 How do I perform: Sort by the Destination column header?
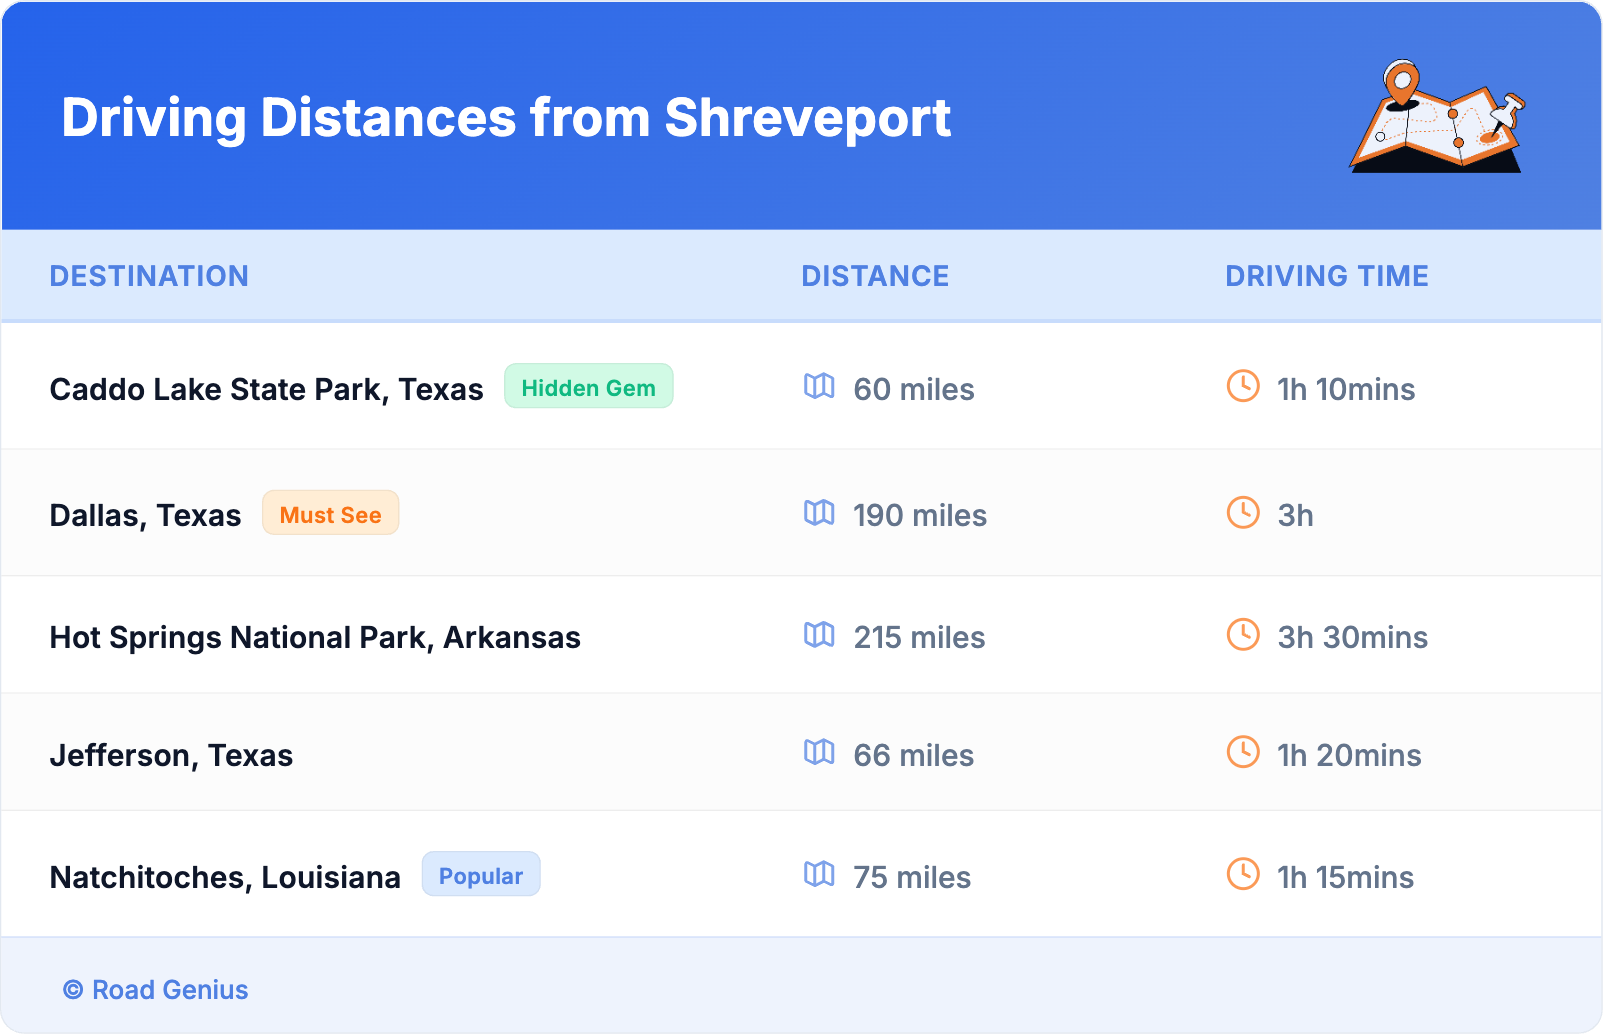149,276
